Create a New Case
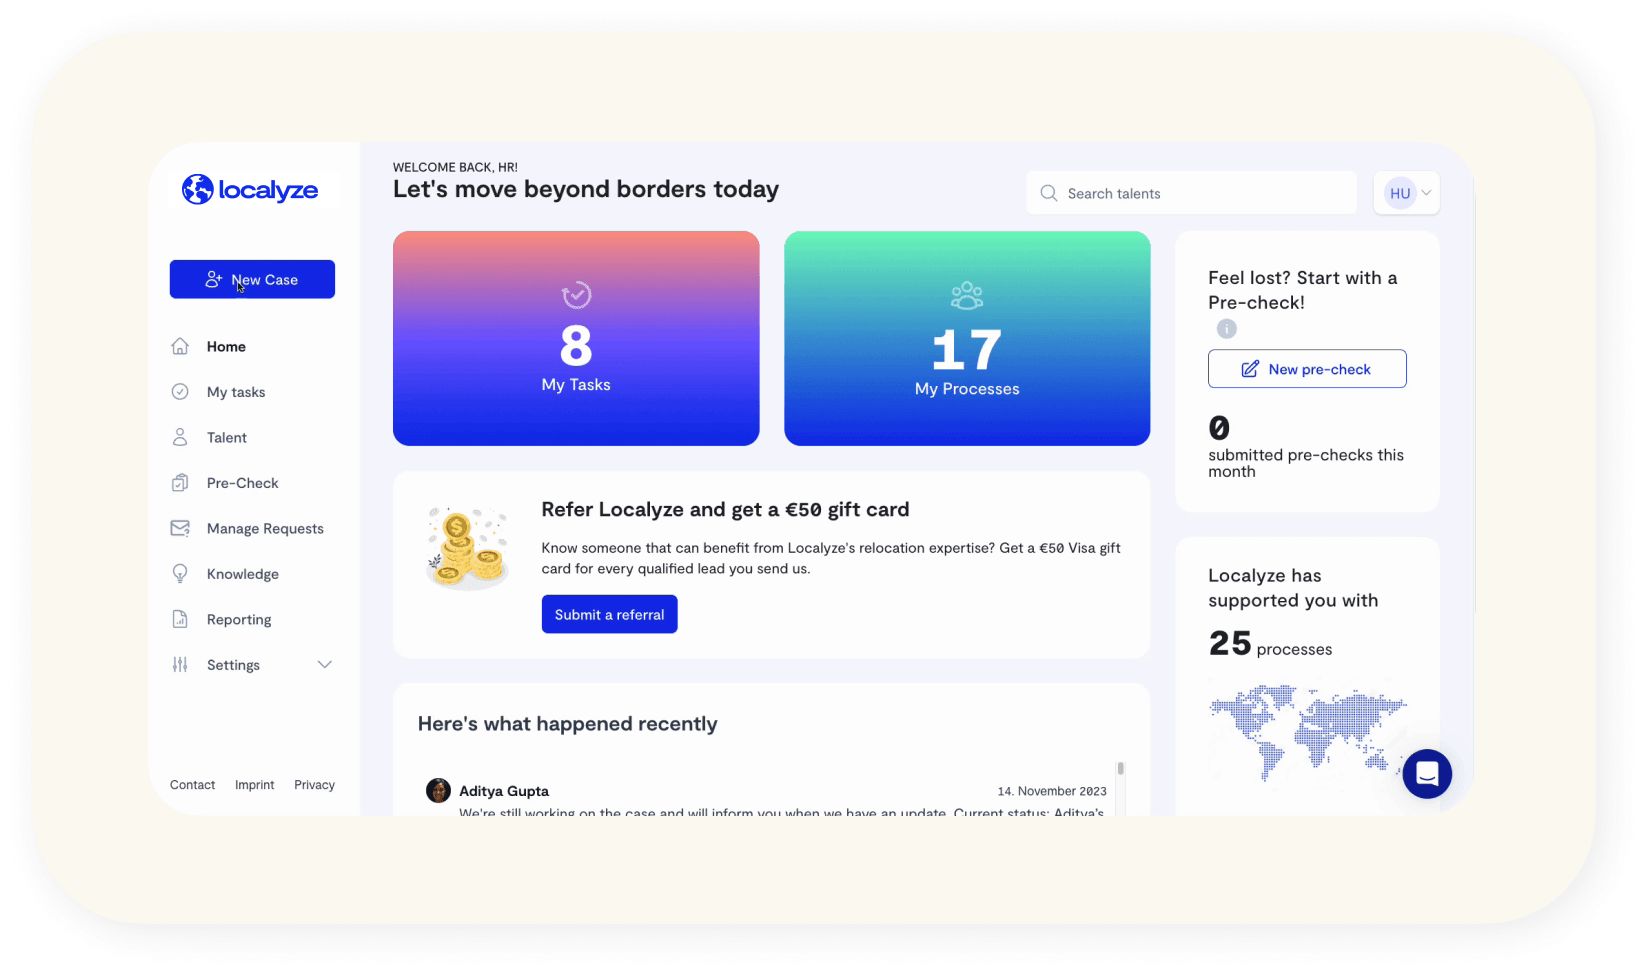Image resolution: width=1644 pixels, height=972 pixels. click(252, 279)
